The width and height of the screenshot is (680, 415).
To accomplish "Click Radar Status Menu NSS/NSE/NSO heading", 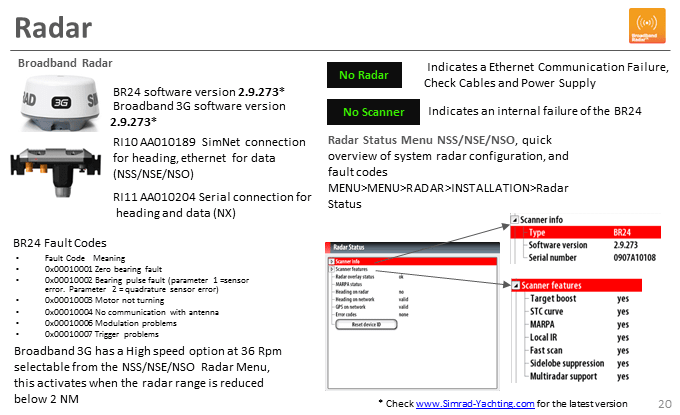I will coord(422,140).
